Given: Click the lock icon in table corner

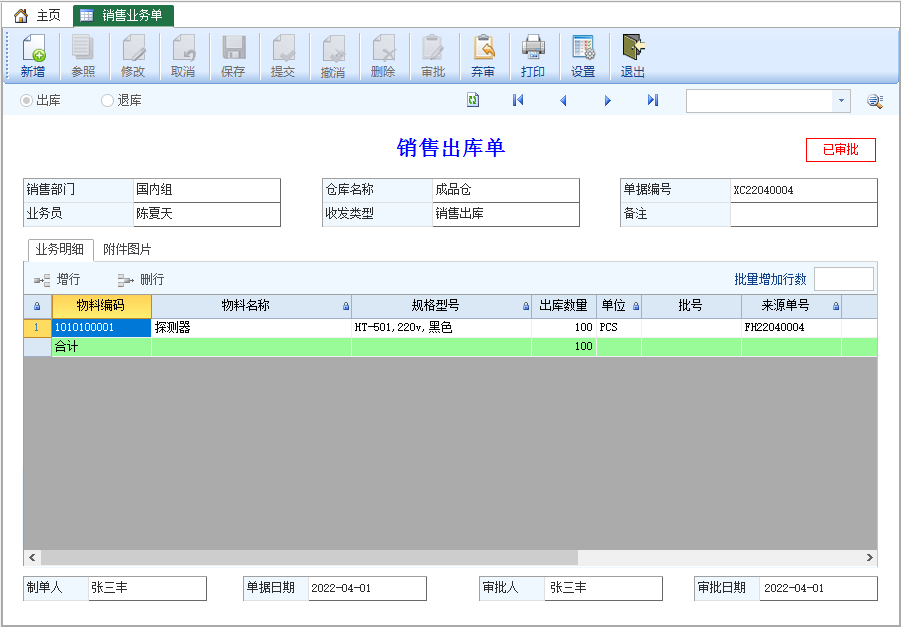Looking at the screenshot, I should [37, 306].
